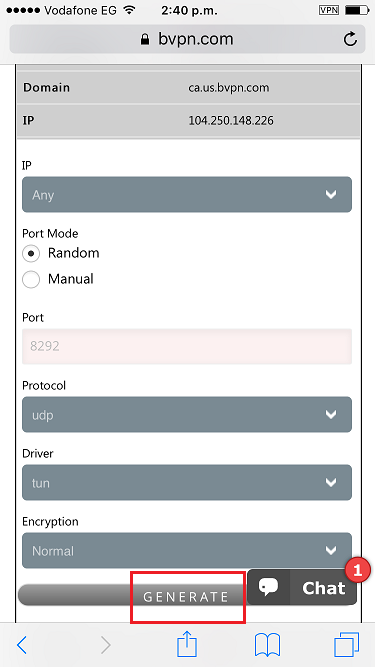Select the Random port mode radio
The width and height of the screenshot is (375, 667).
[31, 254]
